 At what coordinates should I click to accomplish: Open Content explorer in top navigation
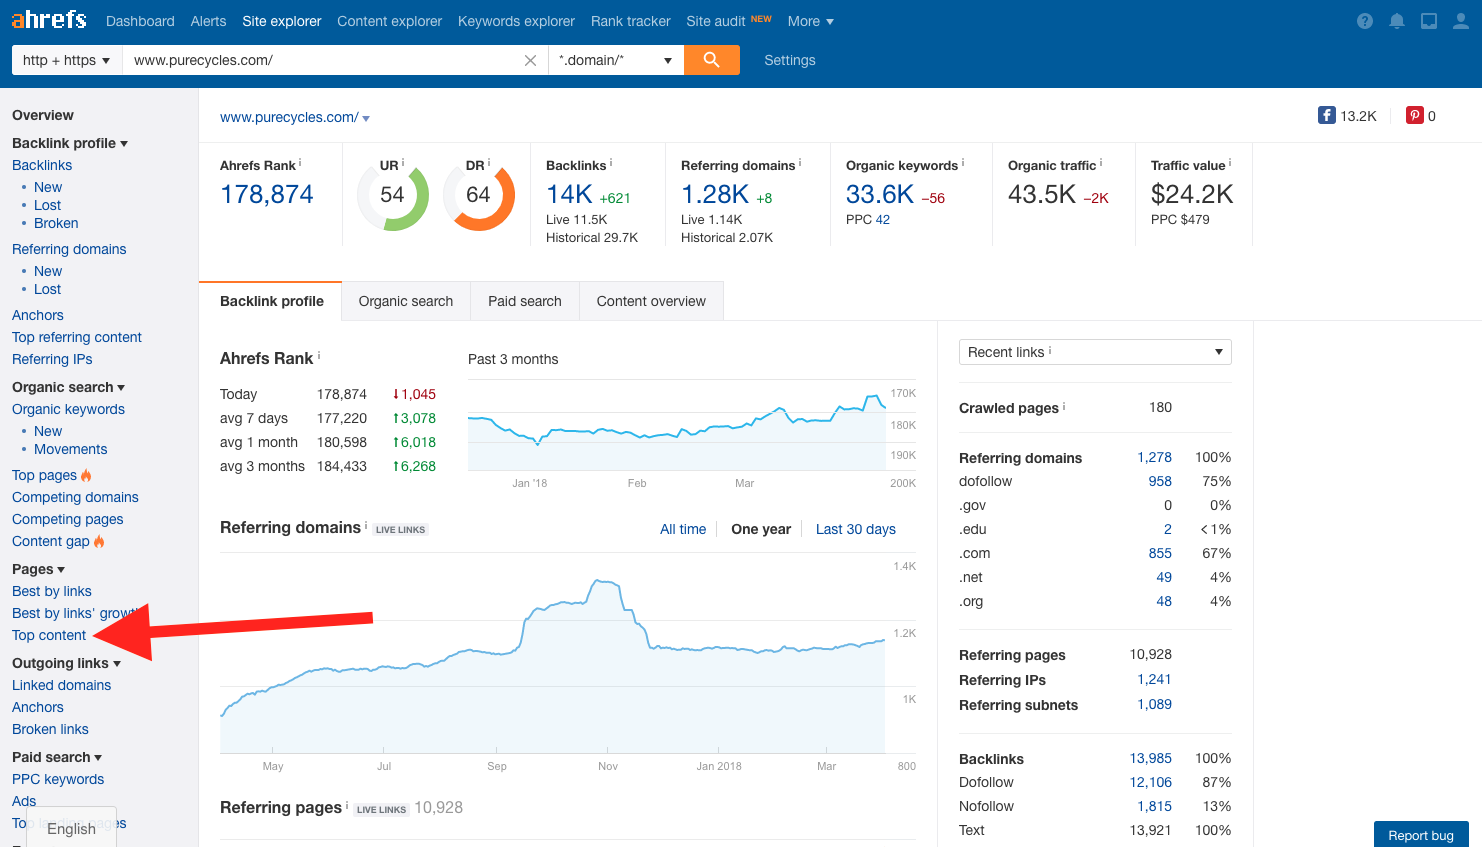(x=389, y=21)
